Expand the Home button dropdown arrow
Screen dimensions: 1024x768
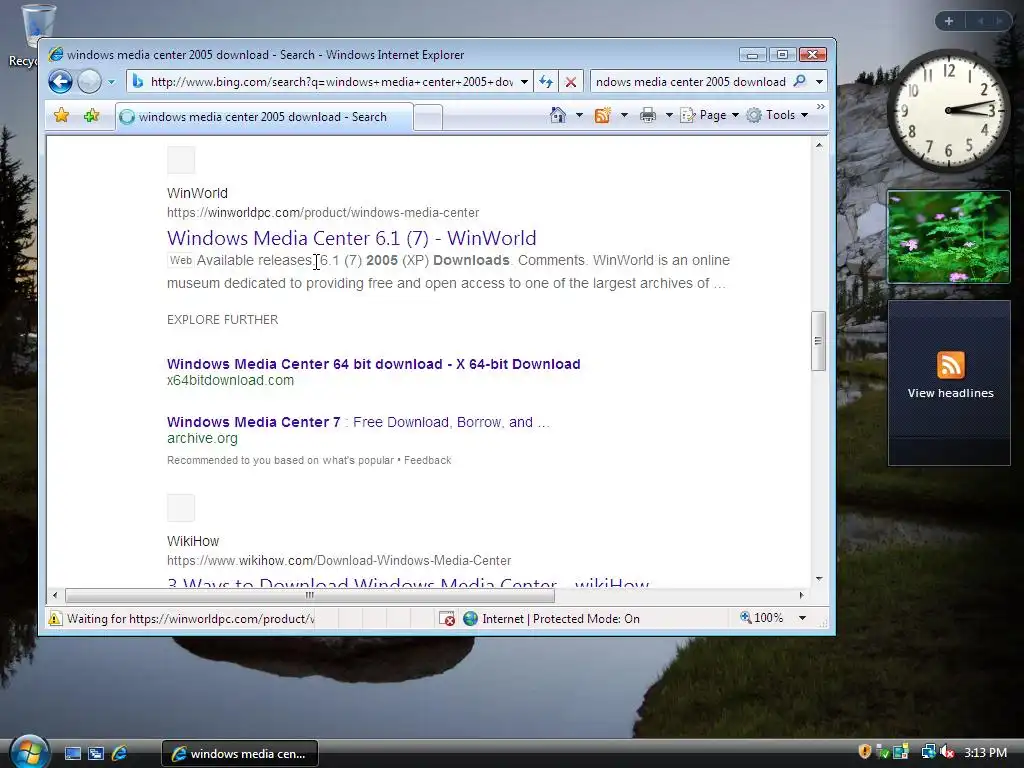pyautogui.click(x=579, y=115)
